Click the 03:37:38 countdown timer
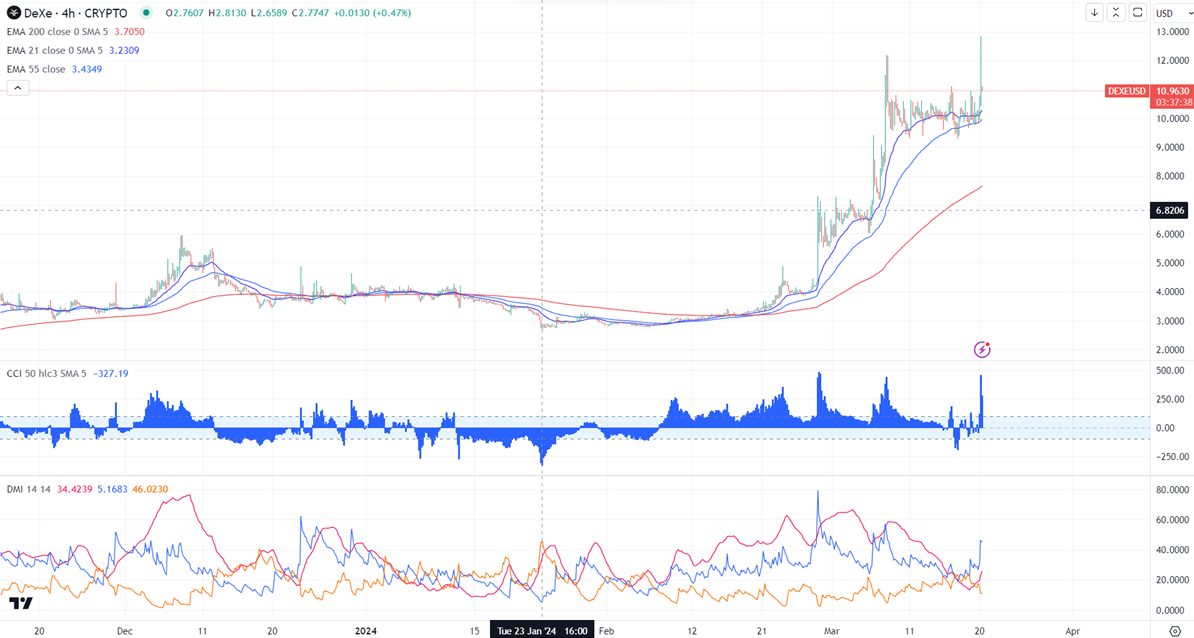This screenshot has width=1194, height=638. pos(1173,102)
